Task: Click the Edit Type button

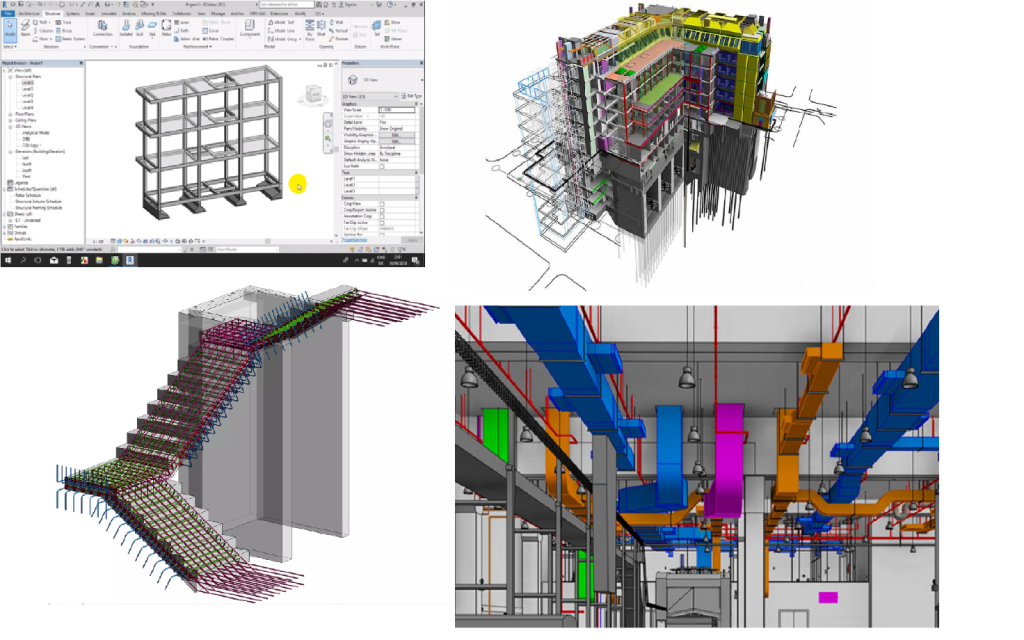Action: [411, 96]
